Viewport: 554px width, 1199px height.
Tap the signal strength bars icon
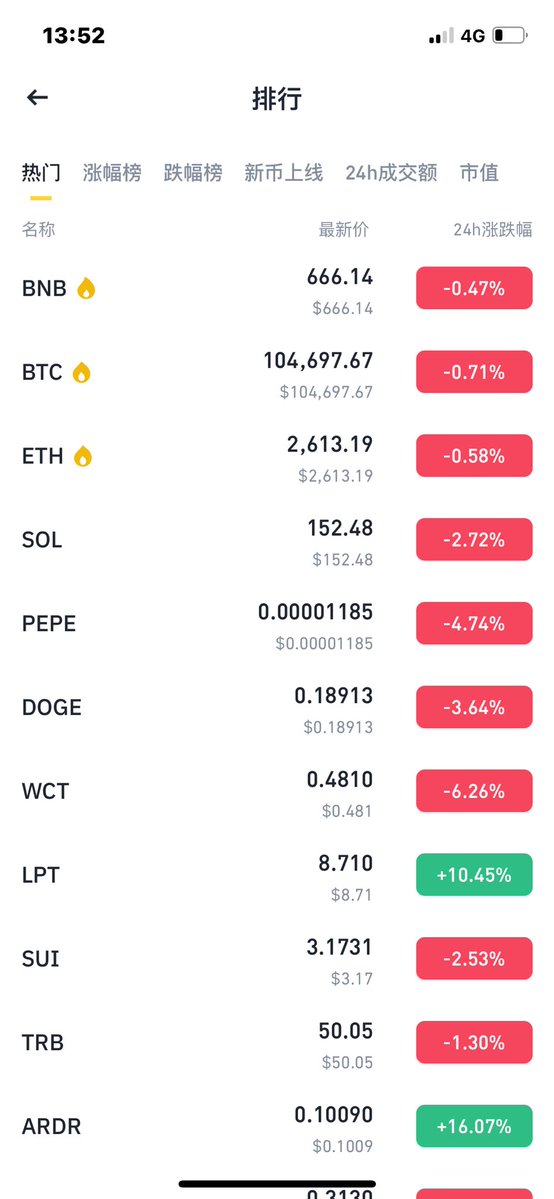click(442, 36)
